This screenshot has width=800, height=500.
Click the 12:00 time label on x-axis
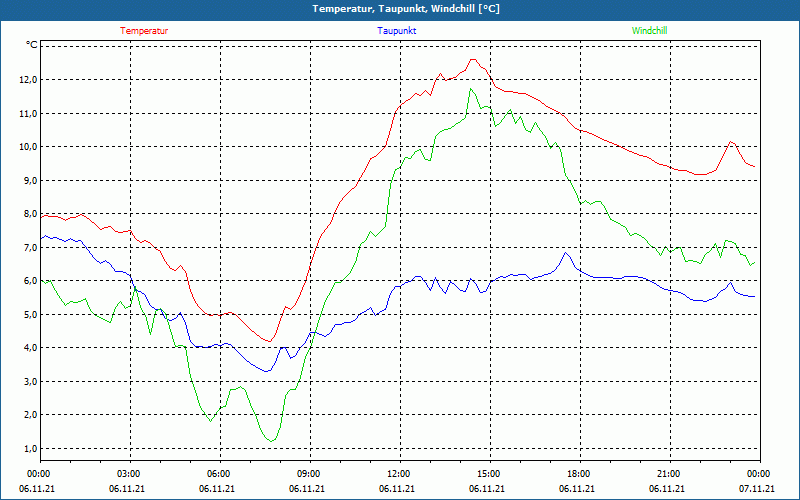(x=398, y=474)
